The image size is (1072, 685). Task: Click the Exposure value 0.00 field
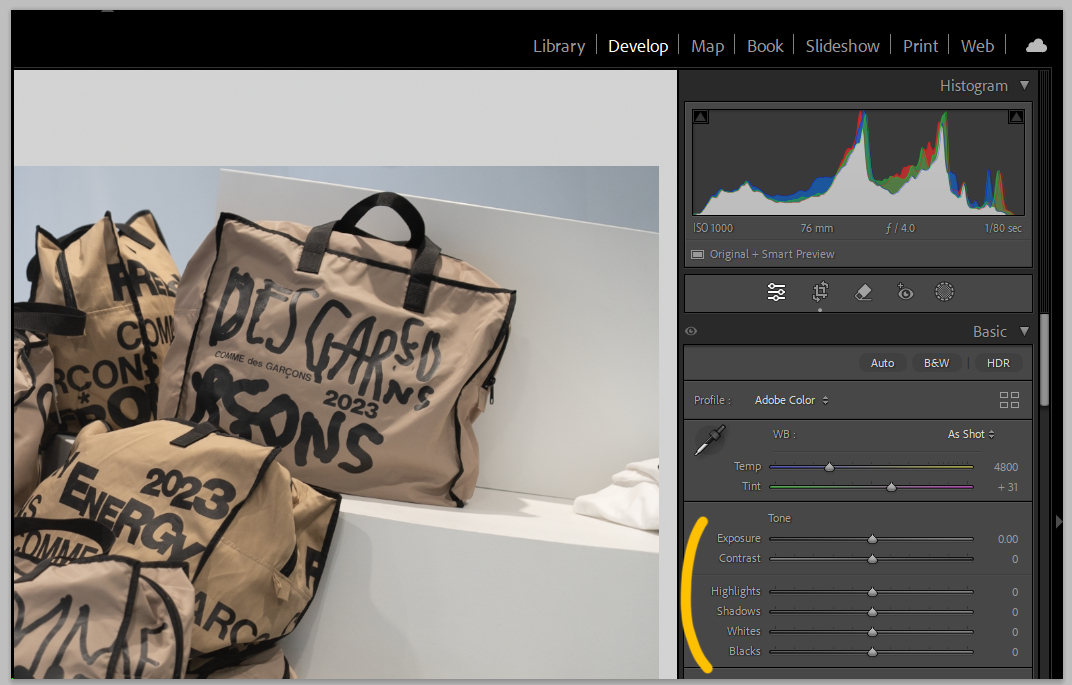1007,539
